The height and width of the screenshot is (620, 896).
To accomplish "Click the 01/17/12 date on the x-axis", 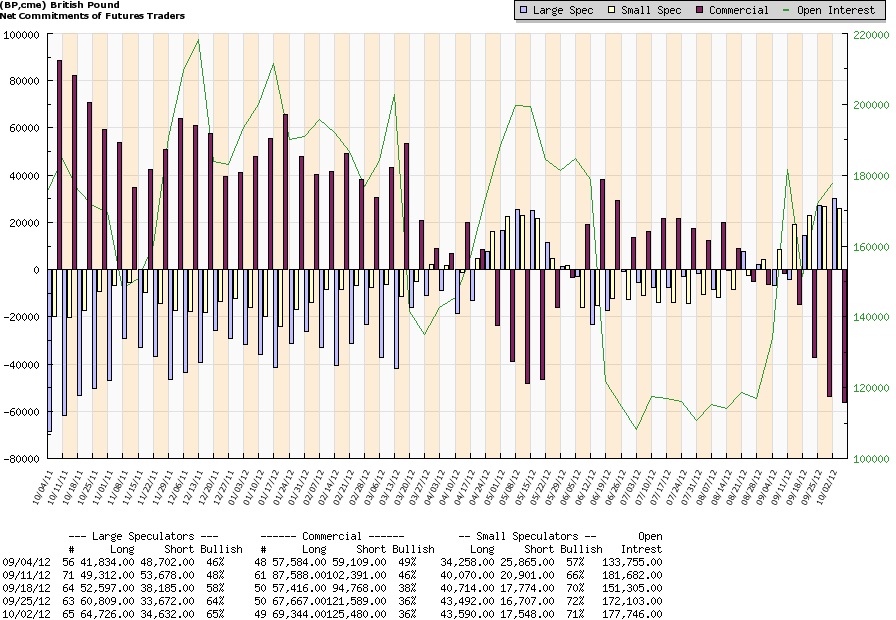I will click(270, 486).
